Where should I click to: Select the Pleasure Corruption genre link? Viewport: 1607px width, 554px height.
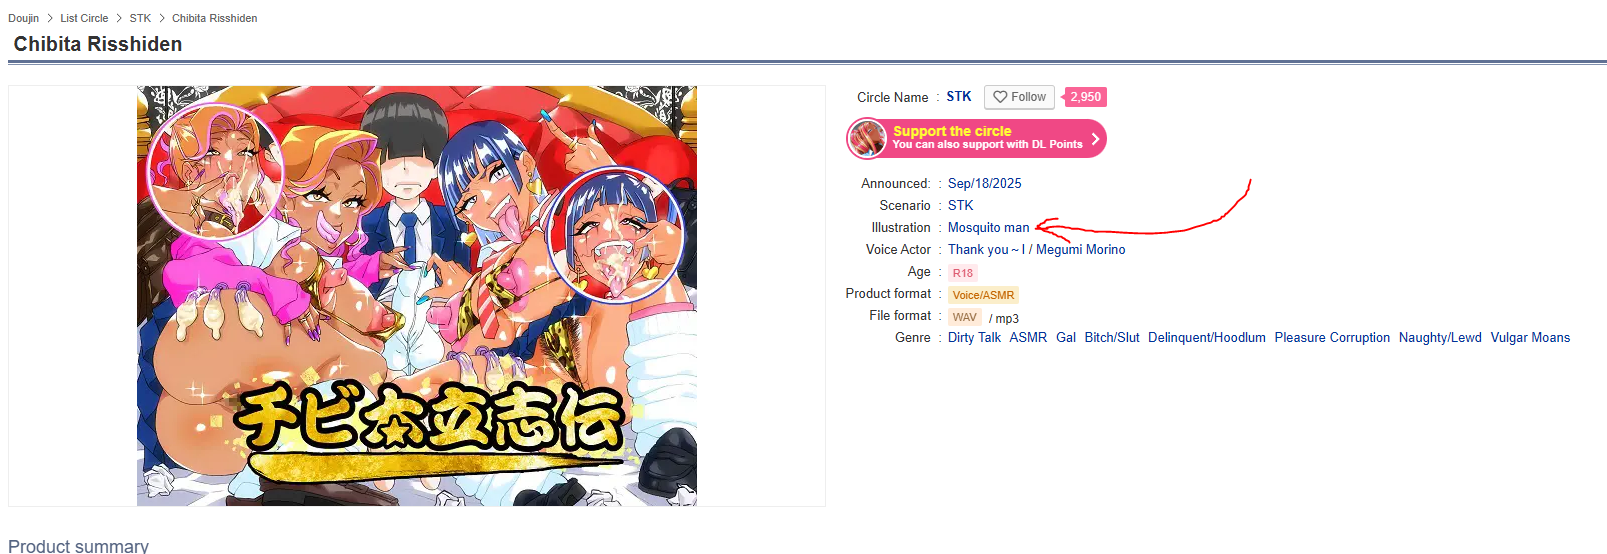(x=1332, y=337)
